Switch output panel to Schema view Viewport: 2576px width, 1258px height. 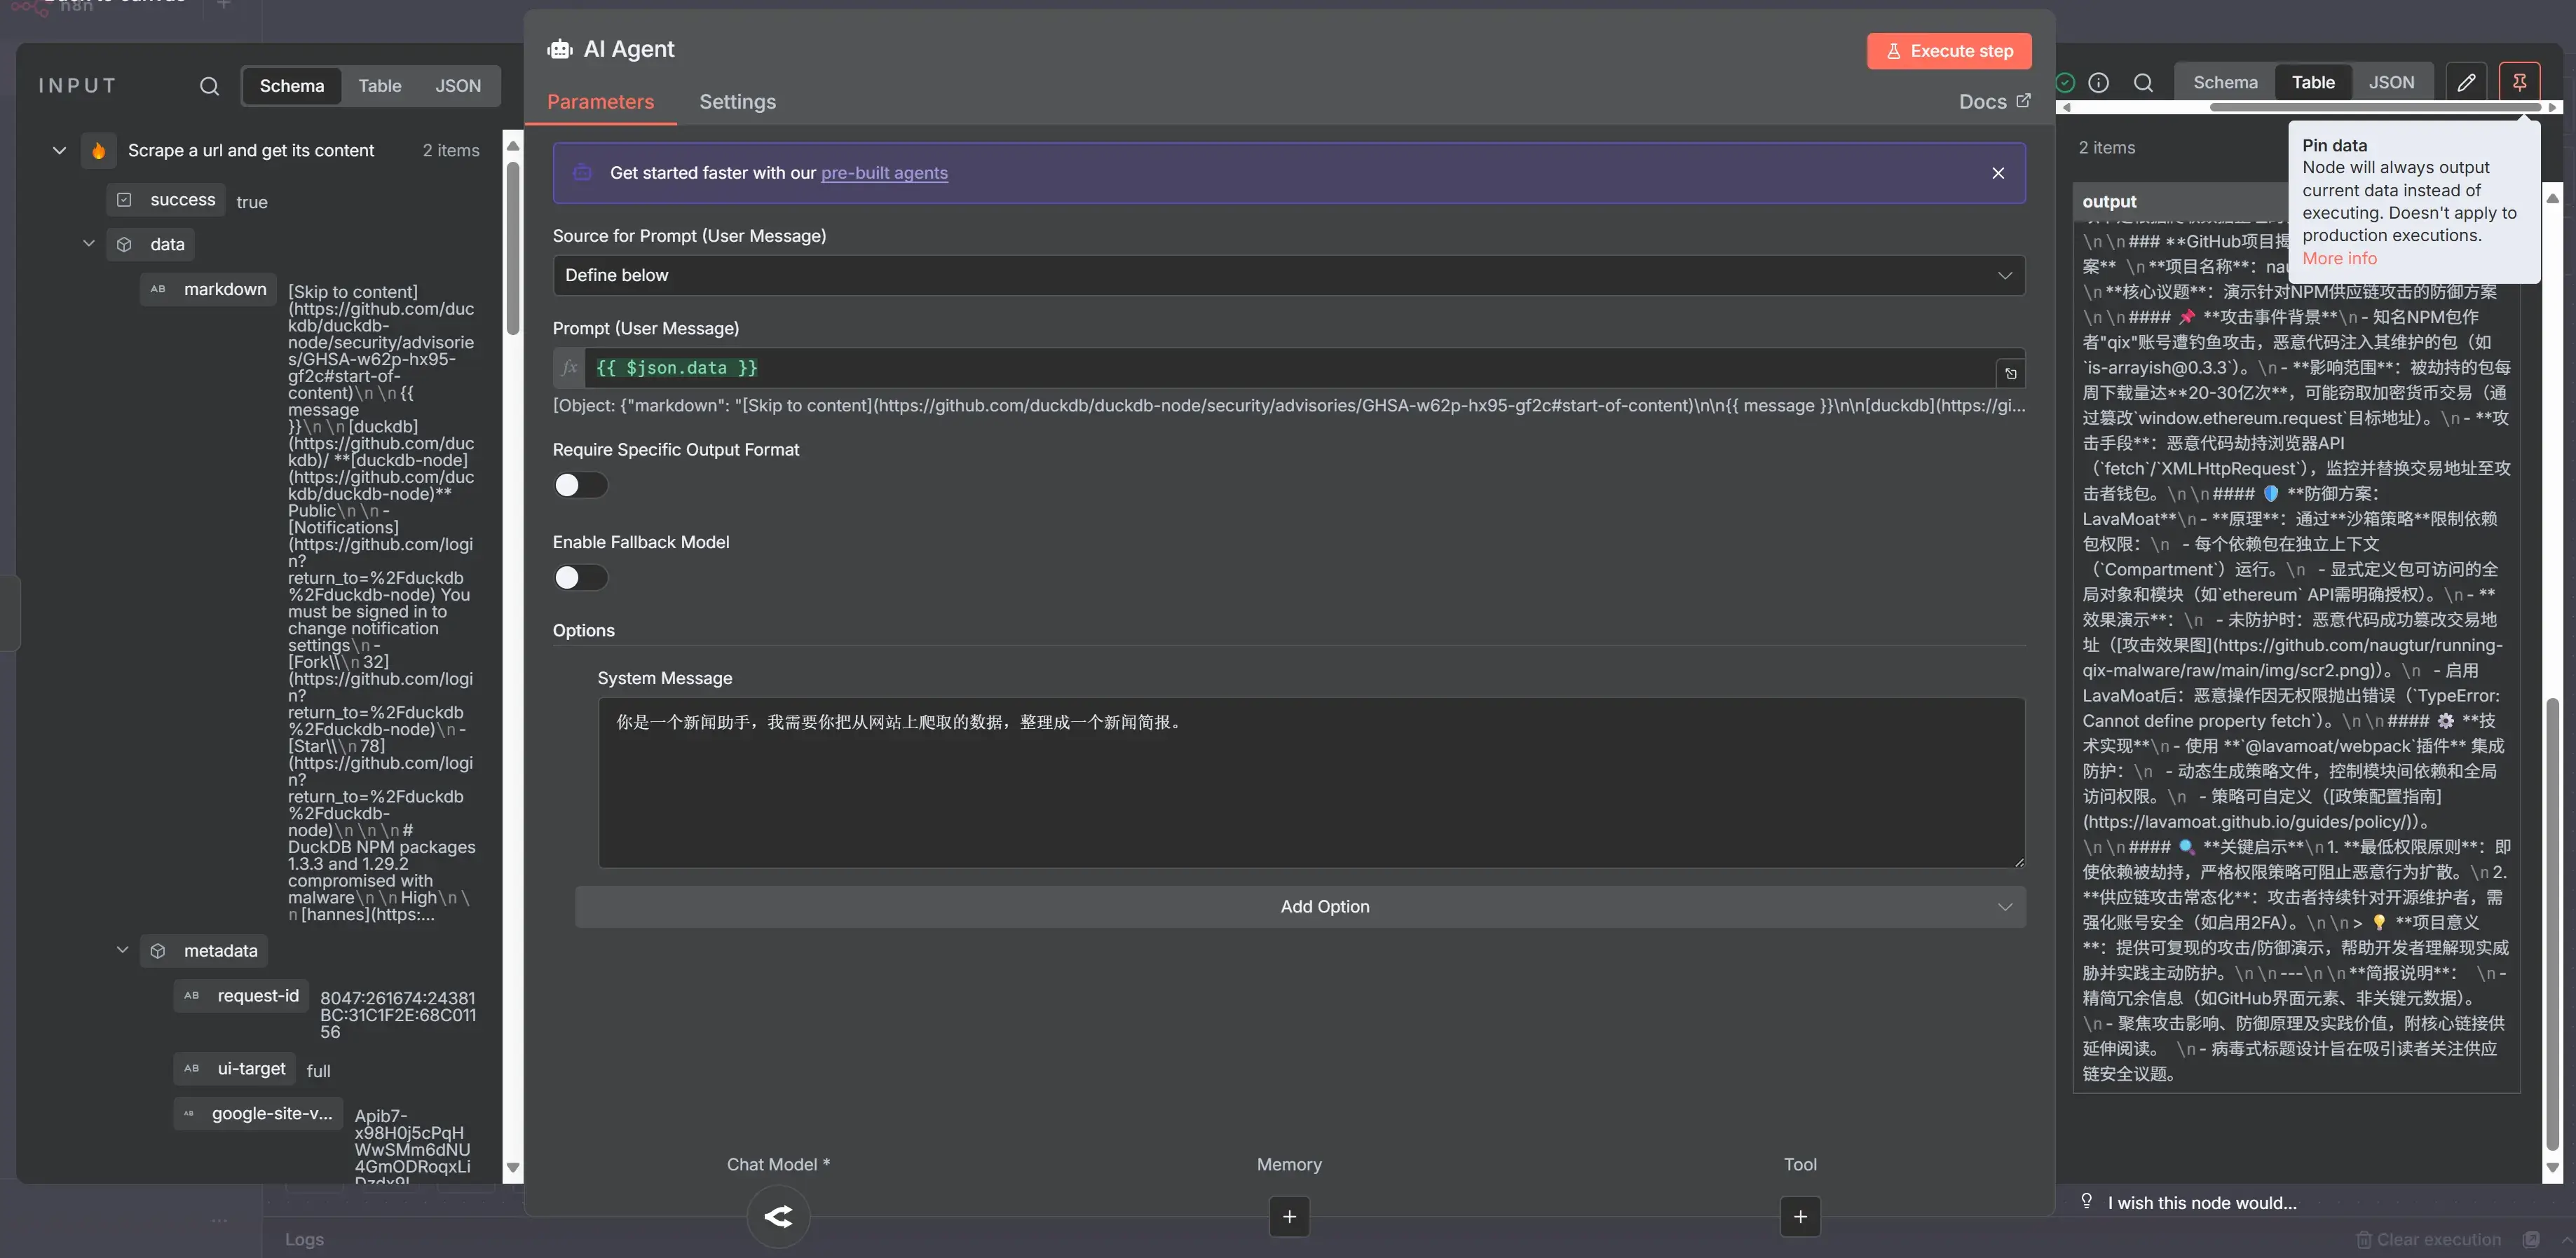(x=2225, y=83)
